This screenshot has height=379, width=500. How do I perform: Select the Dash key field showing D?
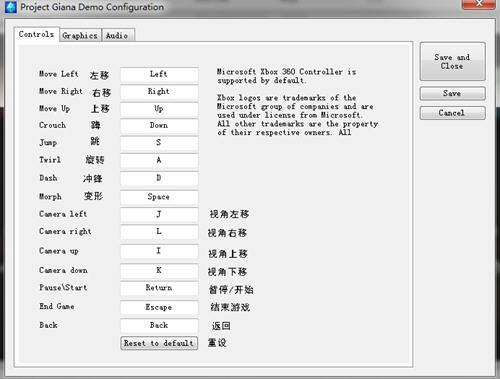159,178
